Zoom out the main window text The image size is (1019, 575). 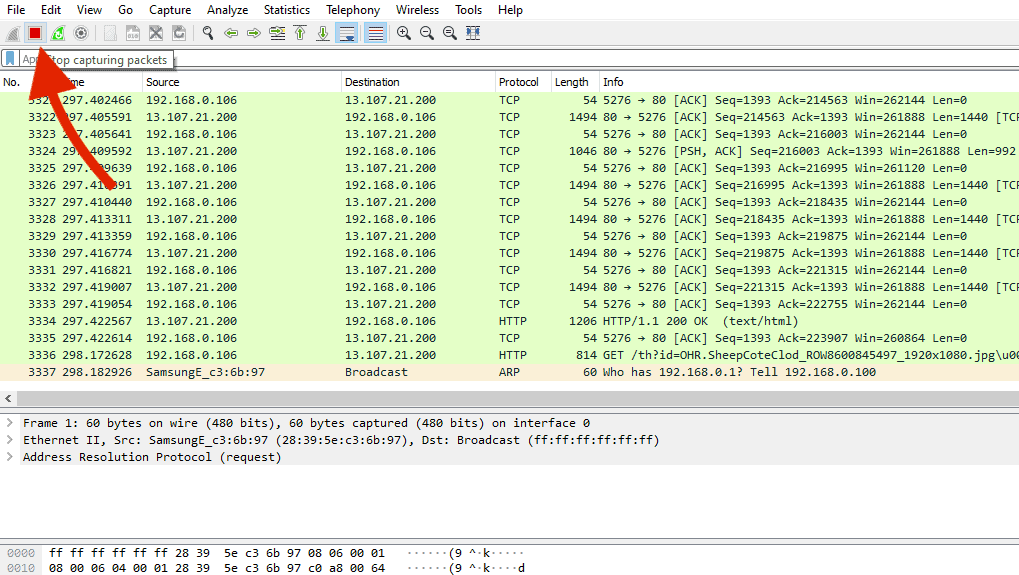[426, 33]
